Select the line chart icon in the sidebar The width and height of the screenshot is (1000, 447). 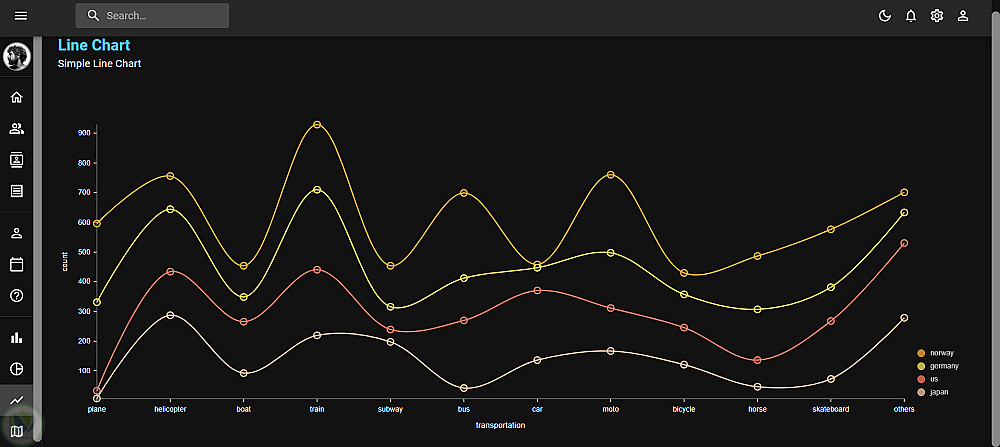click(17, 400)
